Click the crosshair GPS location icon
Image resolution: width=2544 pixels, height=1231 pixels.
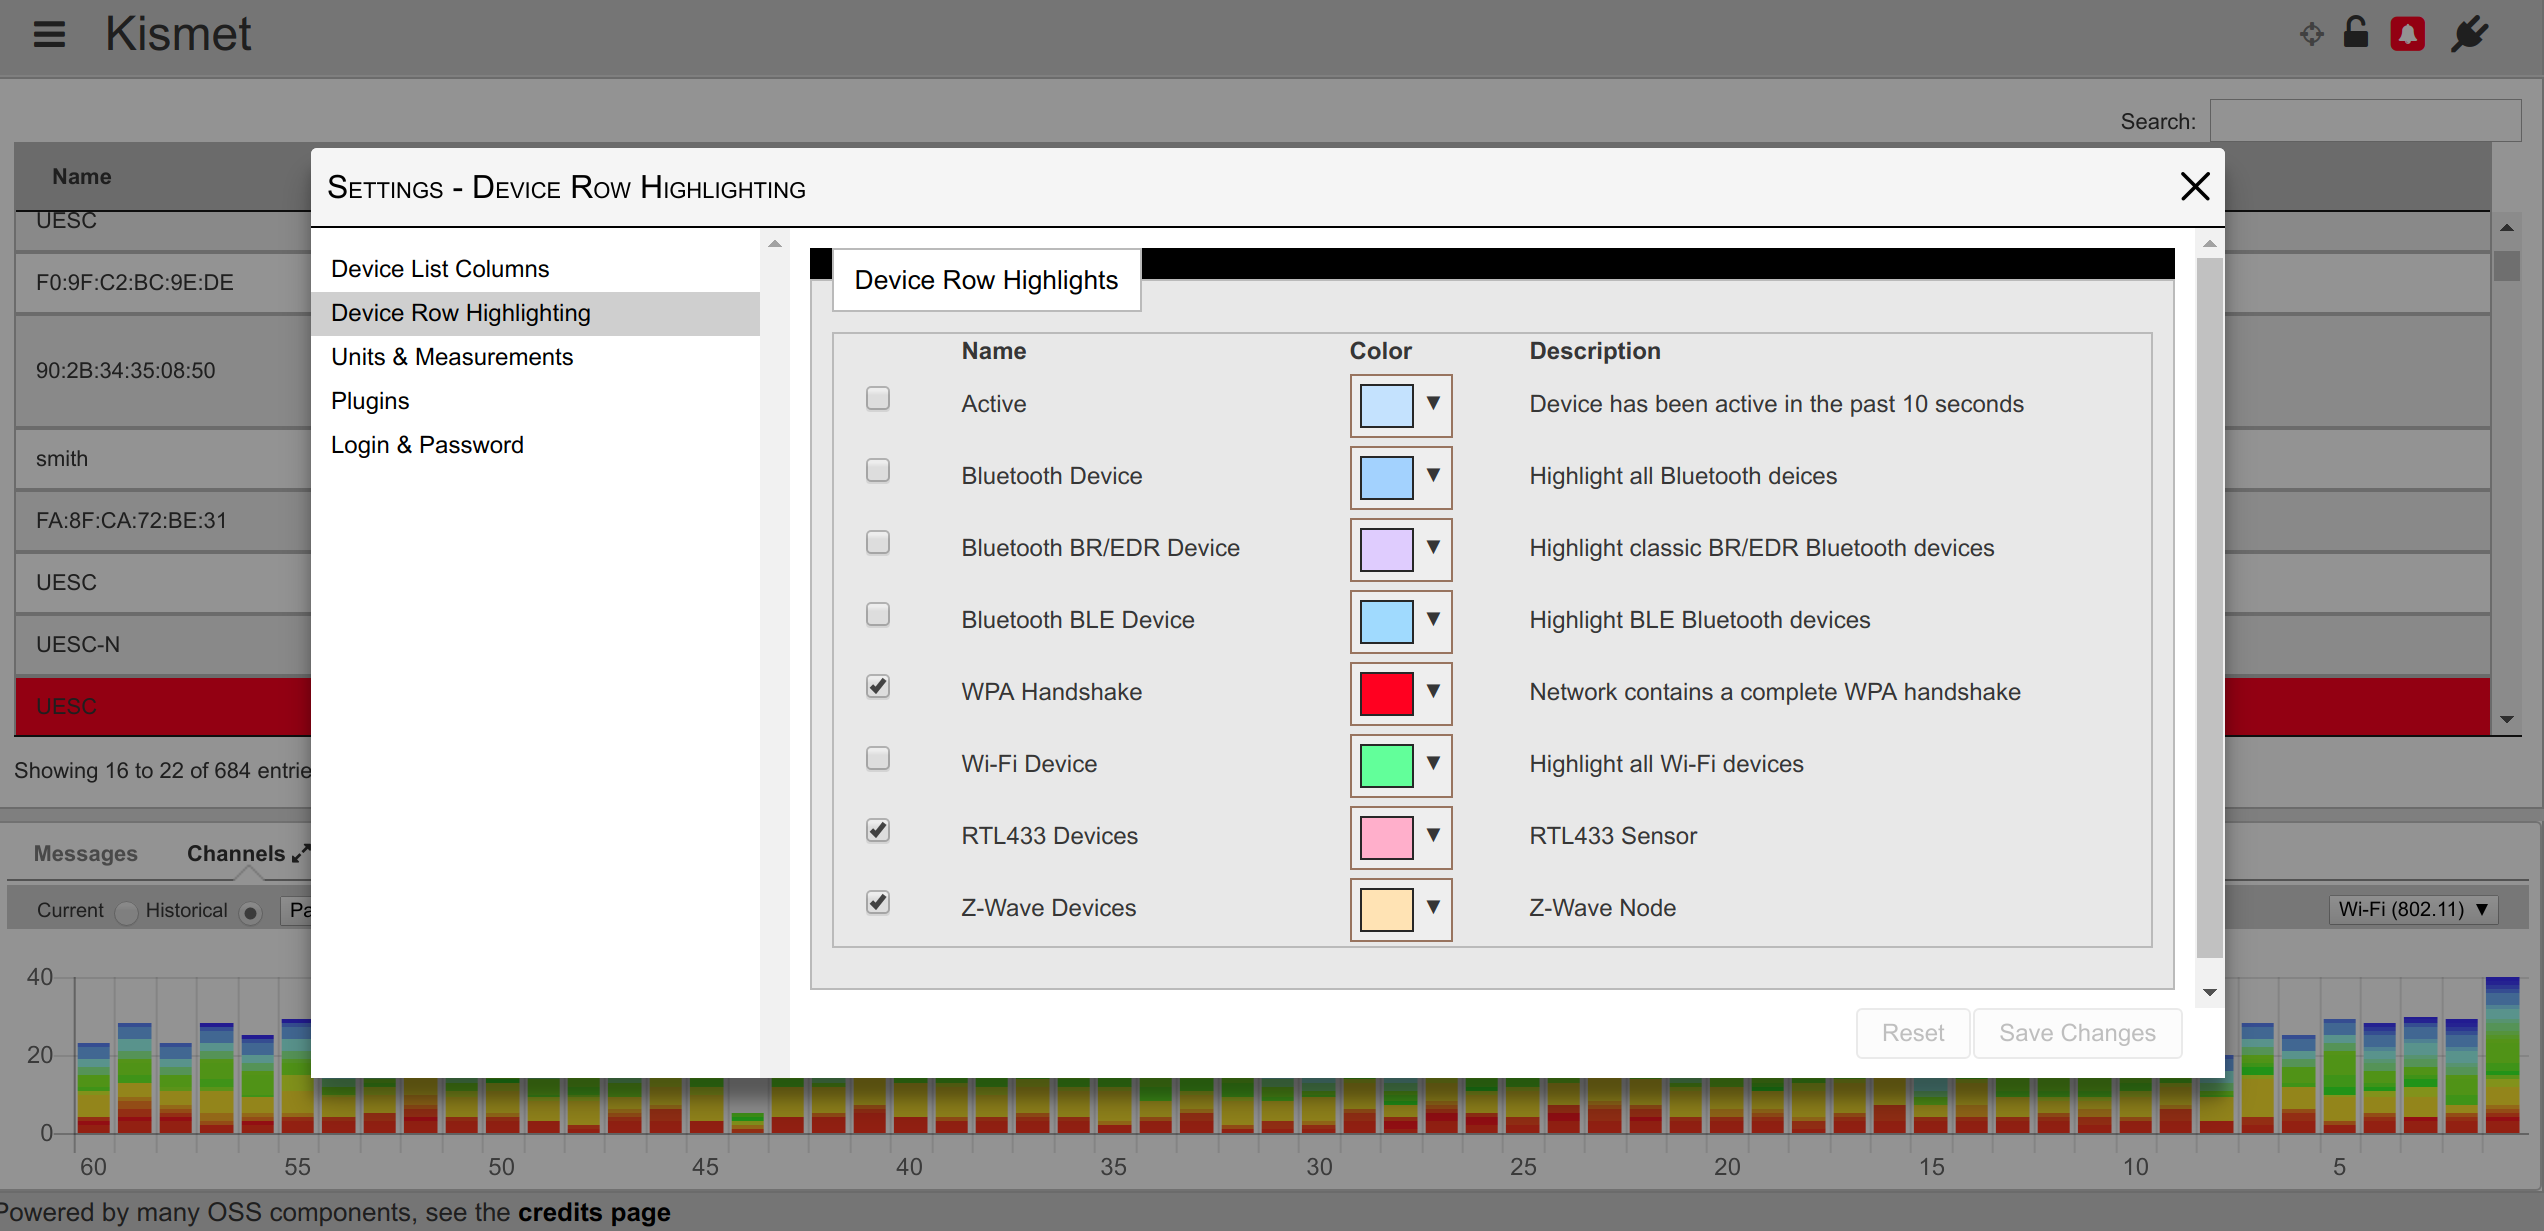[2311, 34]
